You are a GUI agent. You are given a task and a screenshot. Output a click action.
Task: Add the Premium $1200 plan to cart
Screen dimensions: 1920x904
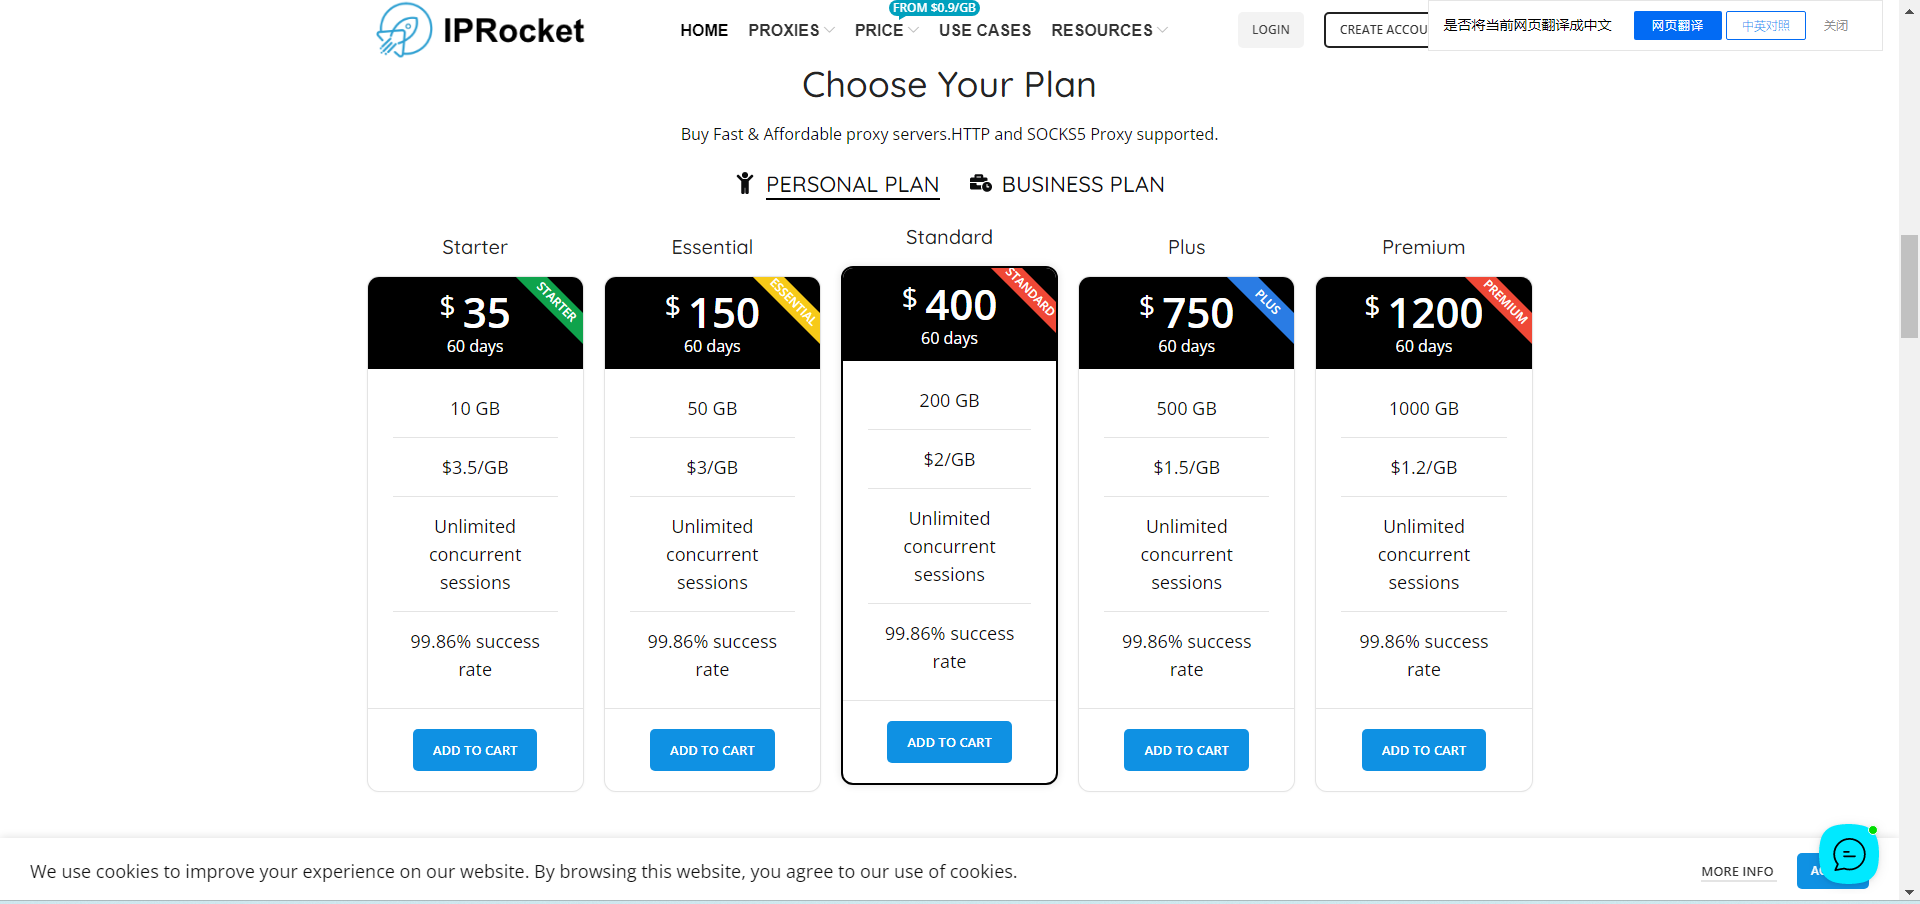(1424, 750)
